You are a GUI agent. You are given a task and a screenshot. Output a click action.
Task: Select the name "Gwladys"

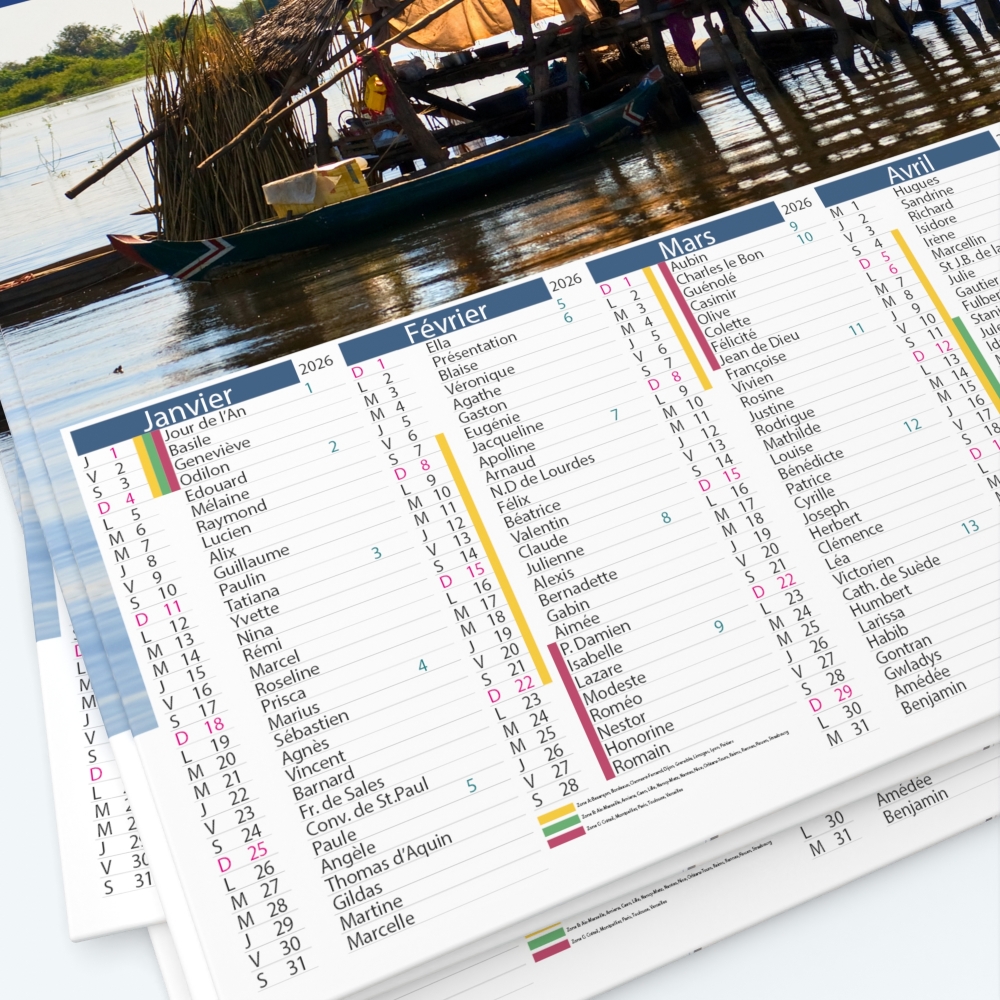click(x=912, y=665)
